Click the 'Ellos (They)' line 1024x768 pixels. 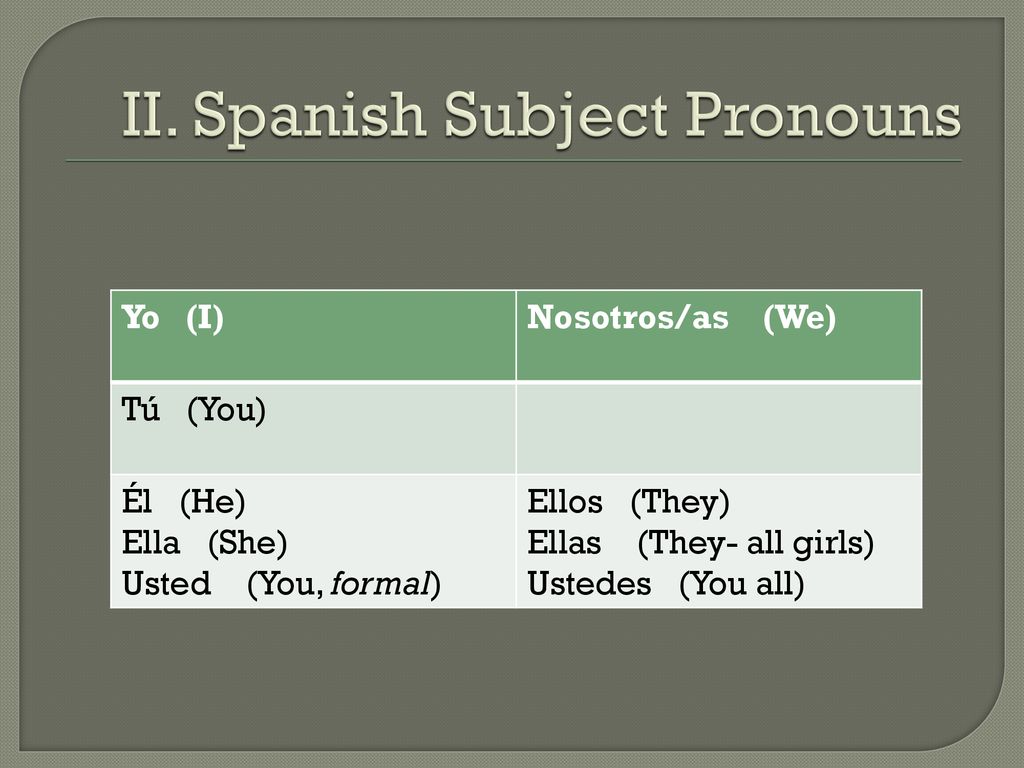(628, 502)
